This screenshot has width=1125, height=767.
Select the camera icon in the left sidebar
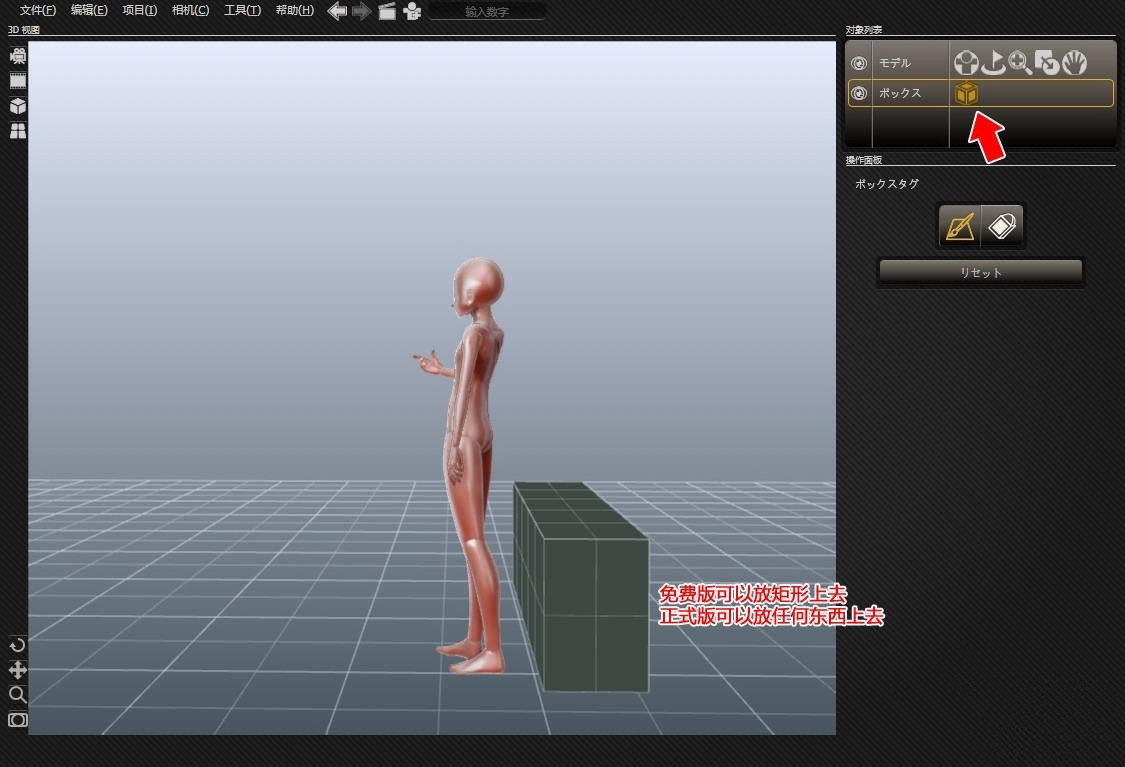pos(17,55)
